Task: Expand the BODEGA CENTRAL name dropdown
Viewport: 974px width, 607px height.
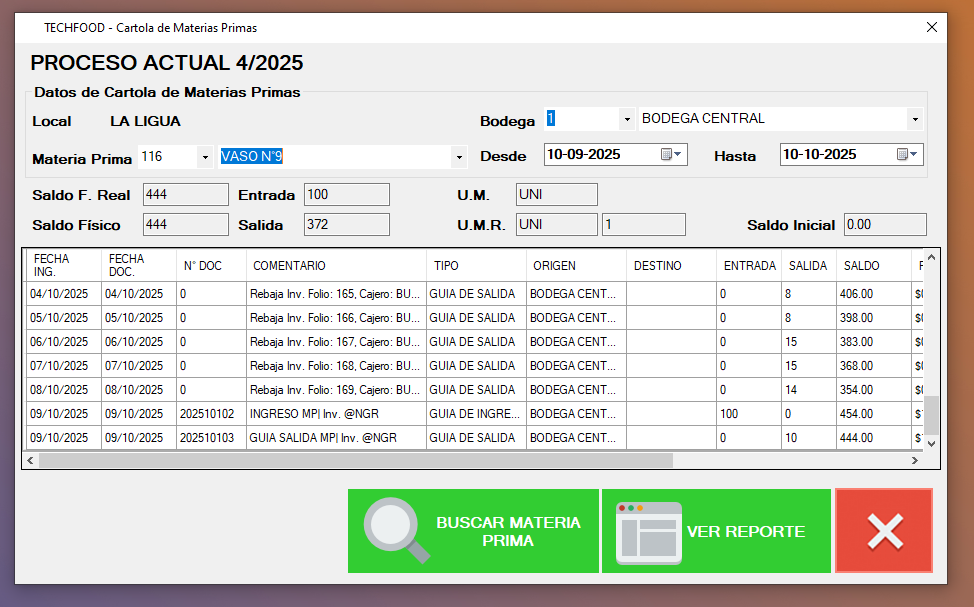Action: (914, 119)
